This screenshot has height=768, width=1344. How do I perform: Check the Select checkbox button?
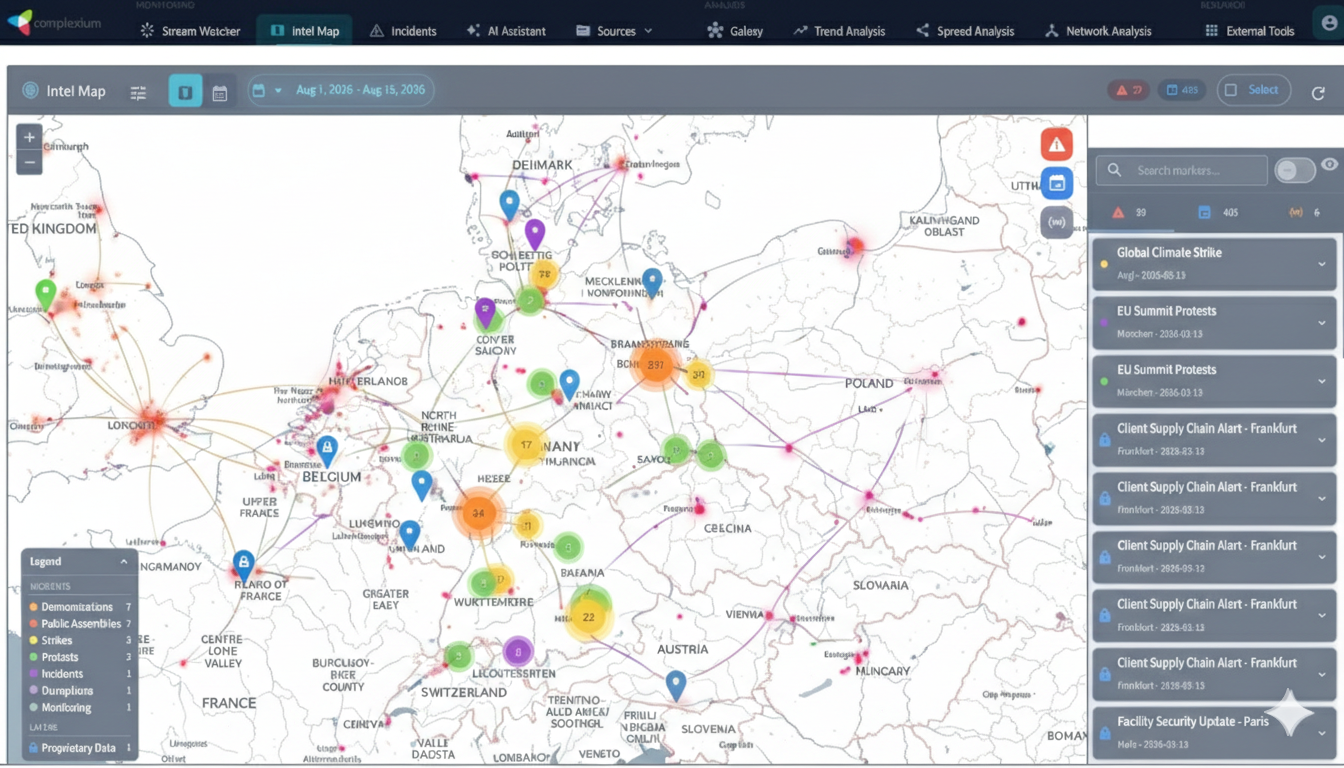tap(1253, 90)
